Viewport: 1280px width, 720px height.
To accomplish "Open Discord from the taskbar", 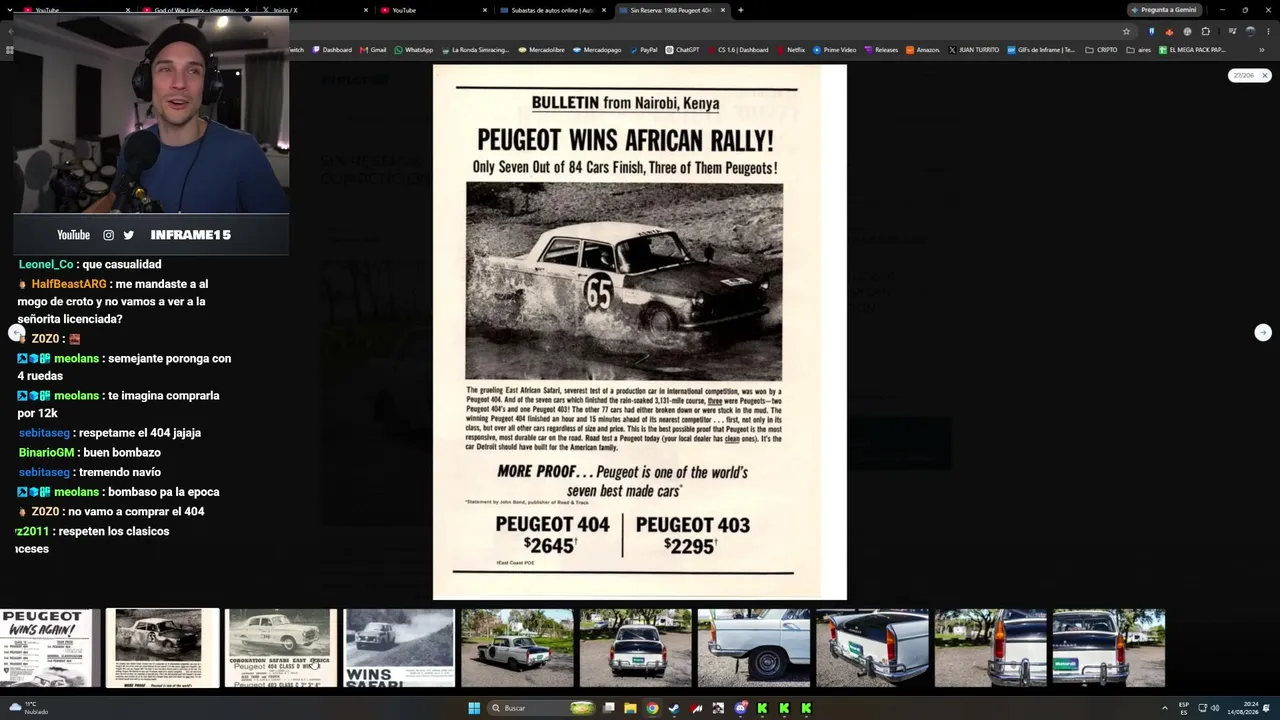I will click(740, 708).
